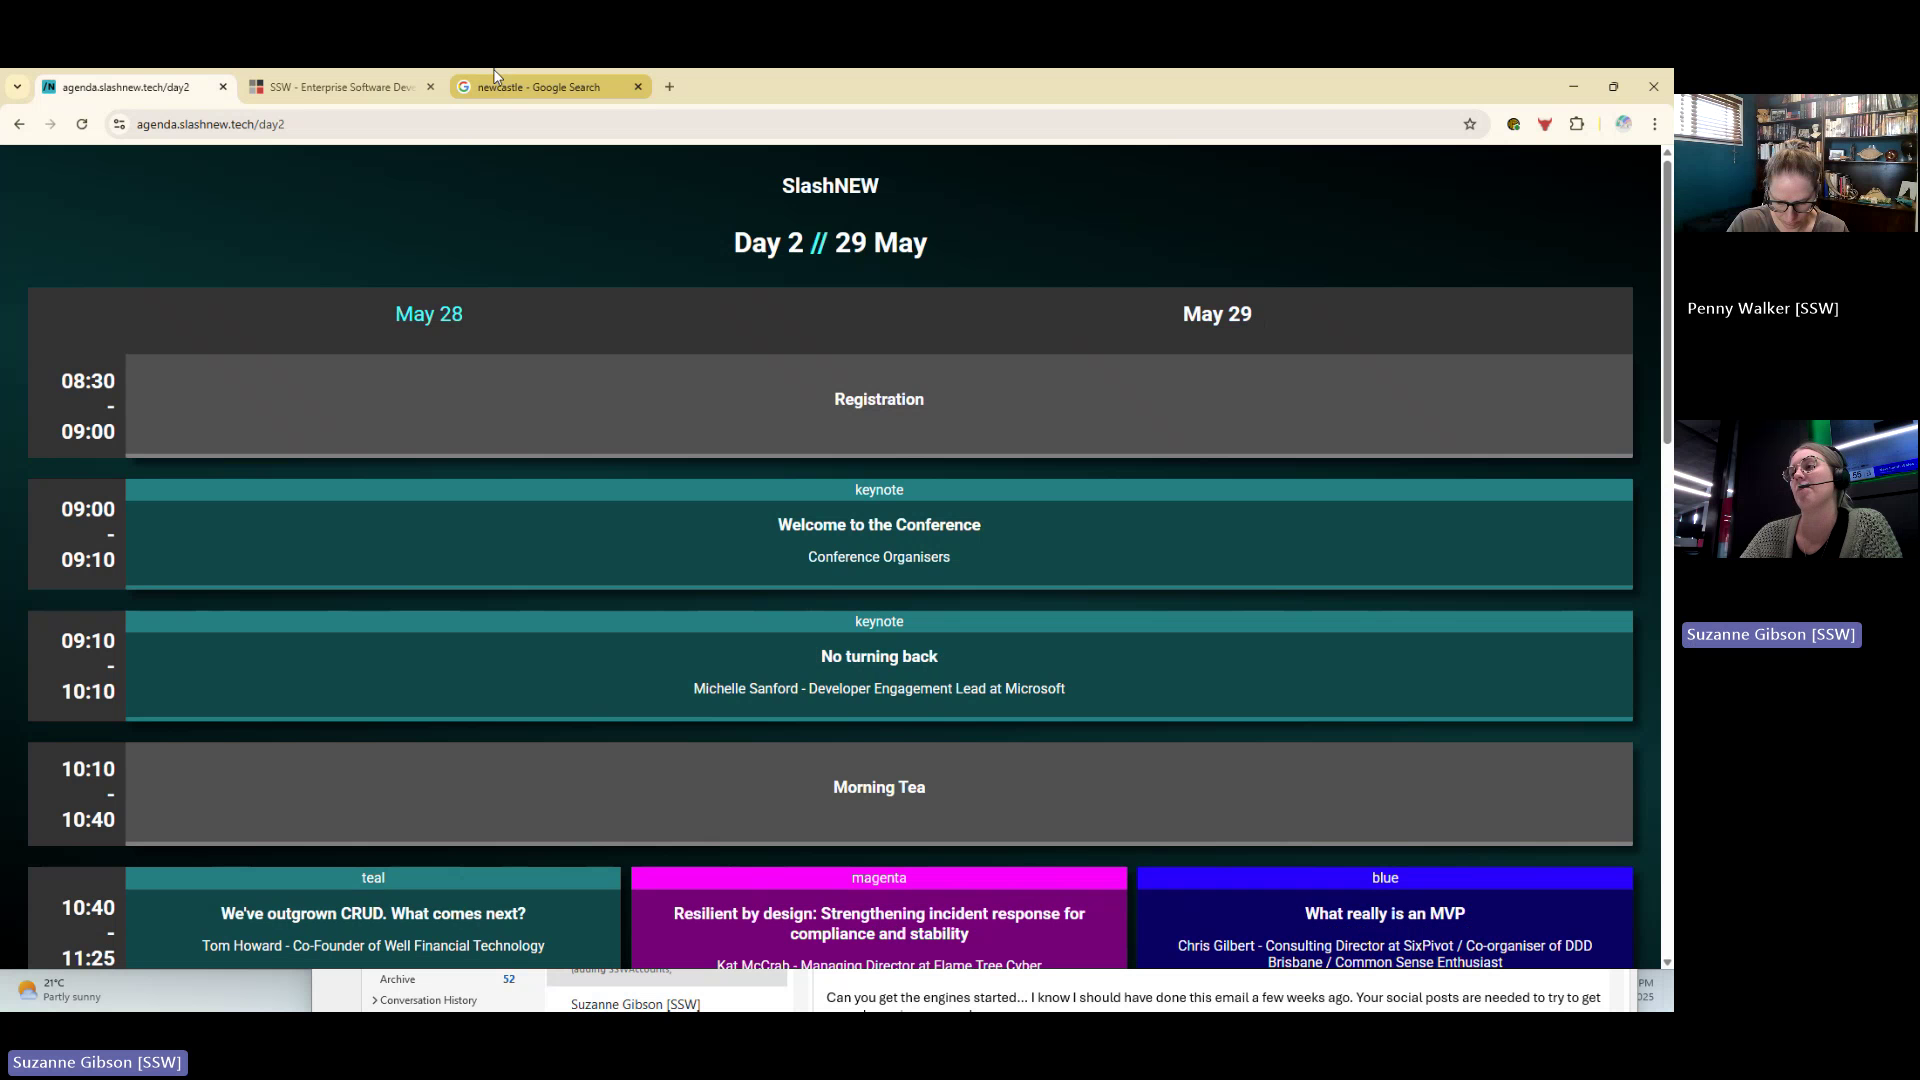Open the Morning Tea block
1920x1080 pixels.
[879, 793]
